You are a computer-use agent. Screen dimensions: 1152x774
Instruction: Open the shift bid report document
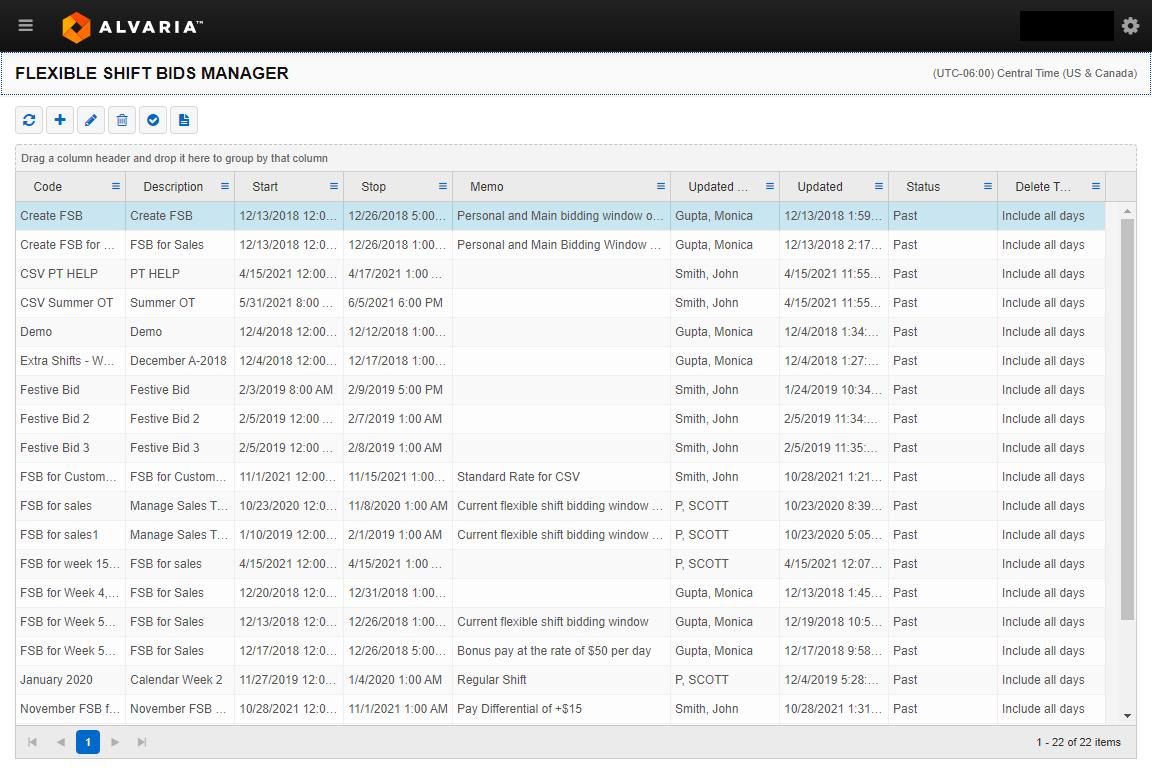pos(184,120)
